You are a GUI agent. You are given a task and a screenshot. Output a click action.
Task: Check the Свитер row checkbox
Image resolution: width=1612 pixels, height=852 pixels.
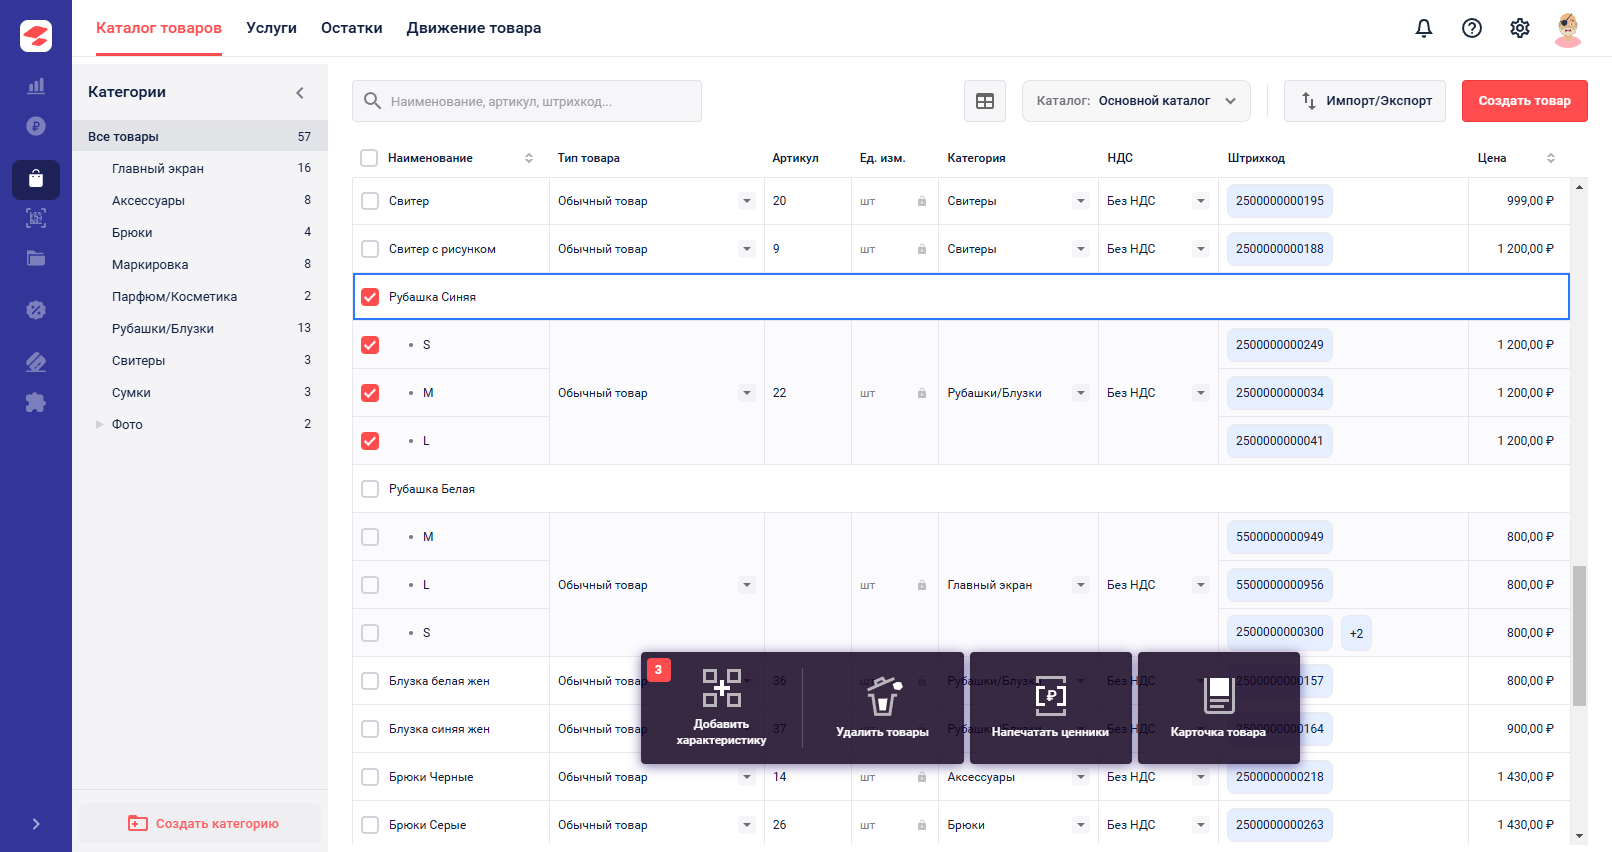click(370, 201)
